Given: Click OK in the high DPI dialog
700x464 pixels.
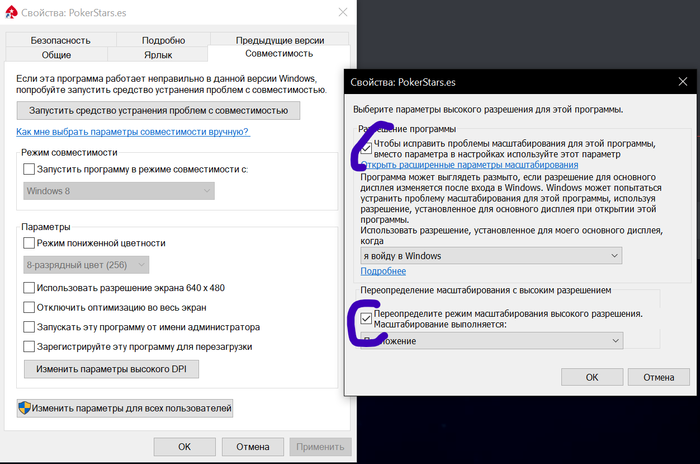Looking at the screenshot, I should click(592, 377).
